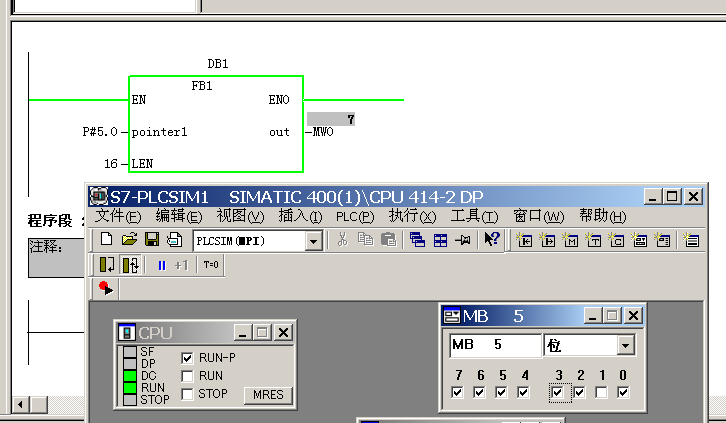Viewport: 726px width, 423px height.
Task: Click the MW0 output operand
Action: pos(323,132)
